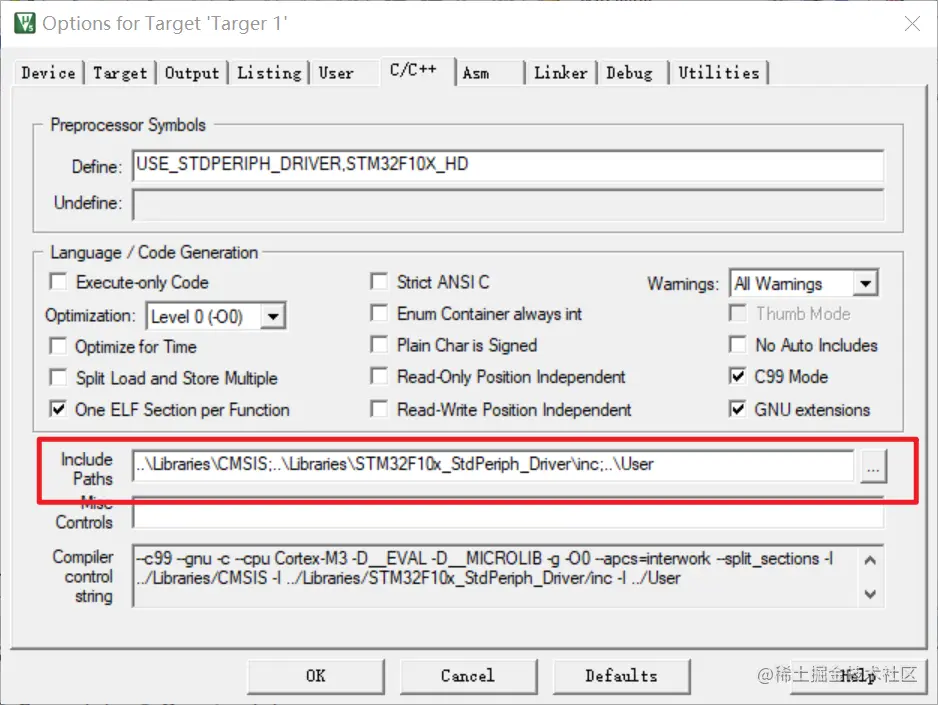Confirm settings with OK button
The image size is (938, 705).
[316, 676]
